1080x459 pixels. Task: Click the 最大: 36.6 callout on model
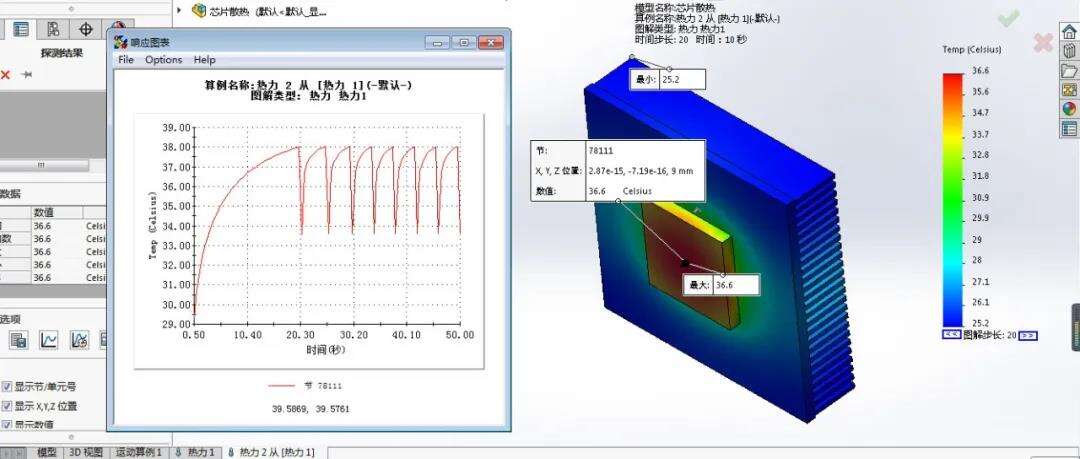point(721,285)
